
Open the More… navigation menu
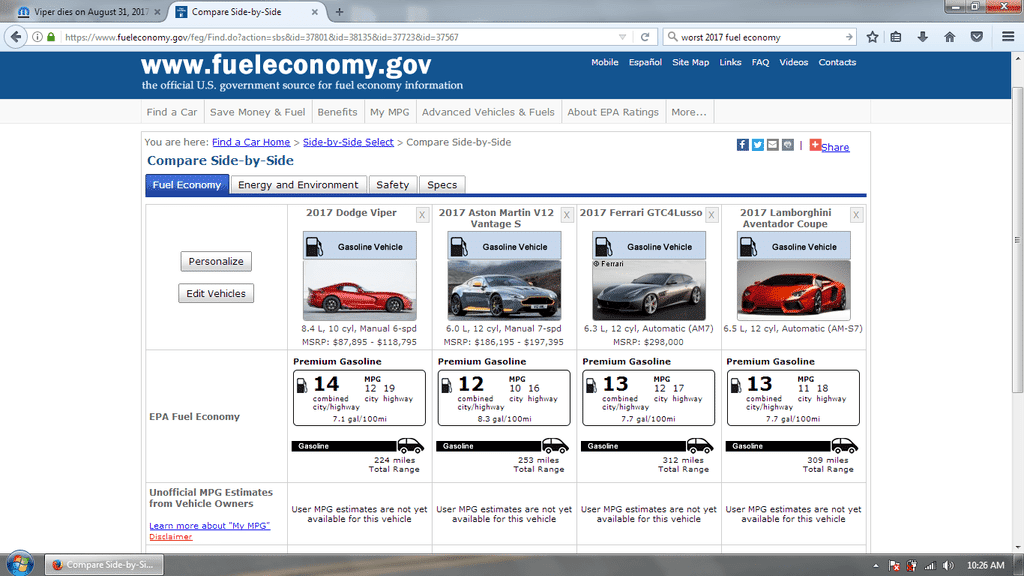(689, 112)
